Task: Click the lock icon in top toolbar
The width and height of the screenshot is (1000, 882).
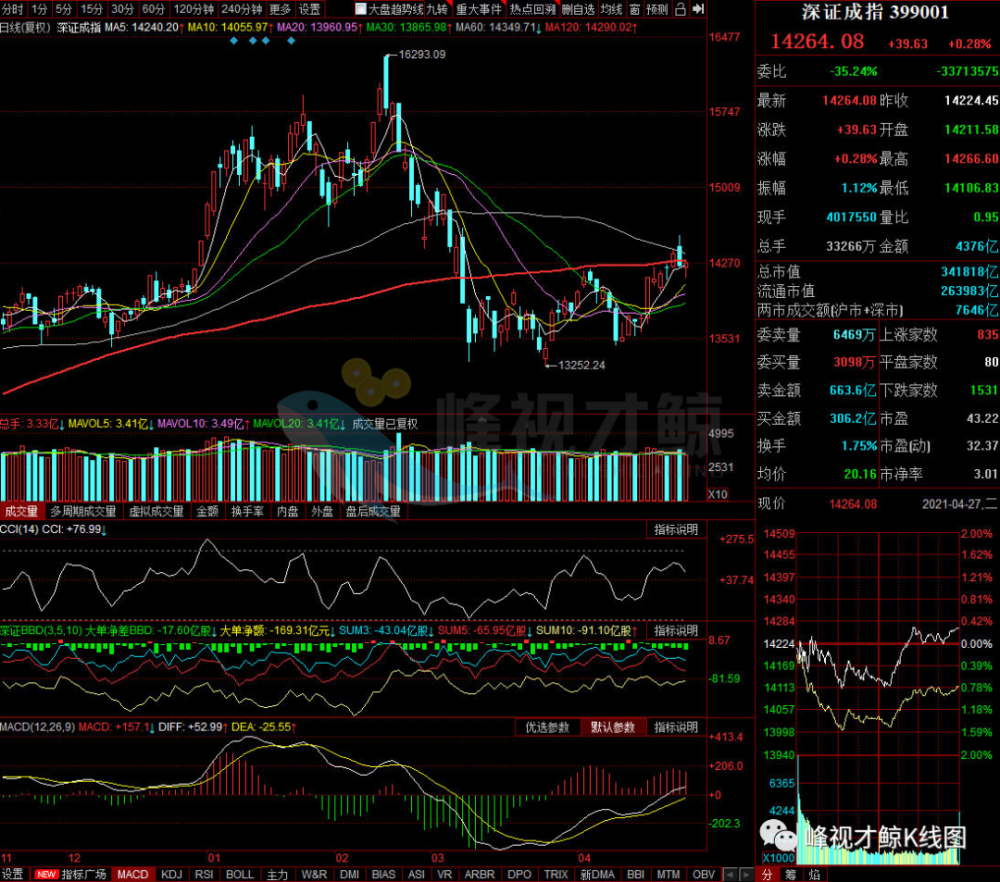Action: (x=680, y=9)
